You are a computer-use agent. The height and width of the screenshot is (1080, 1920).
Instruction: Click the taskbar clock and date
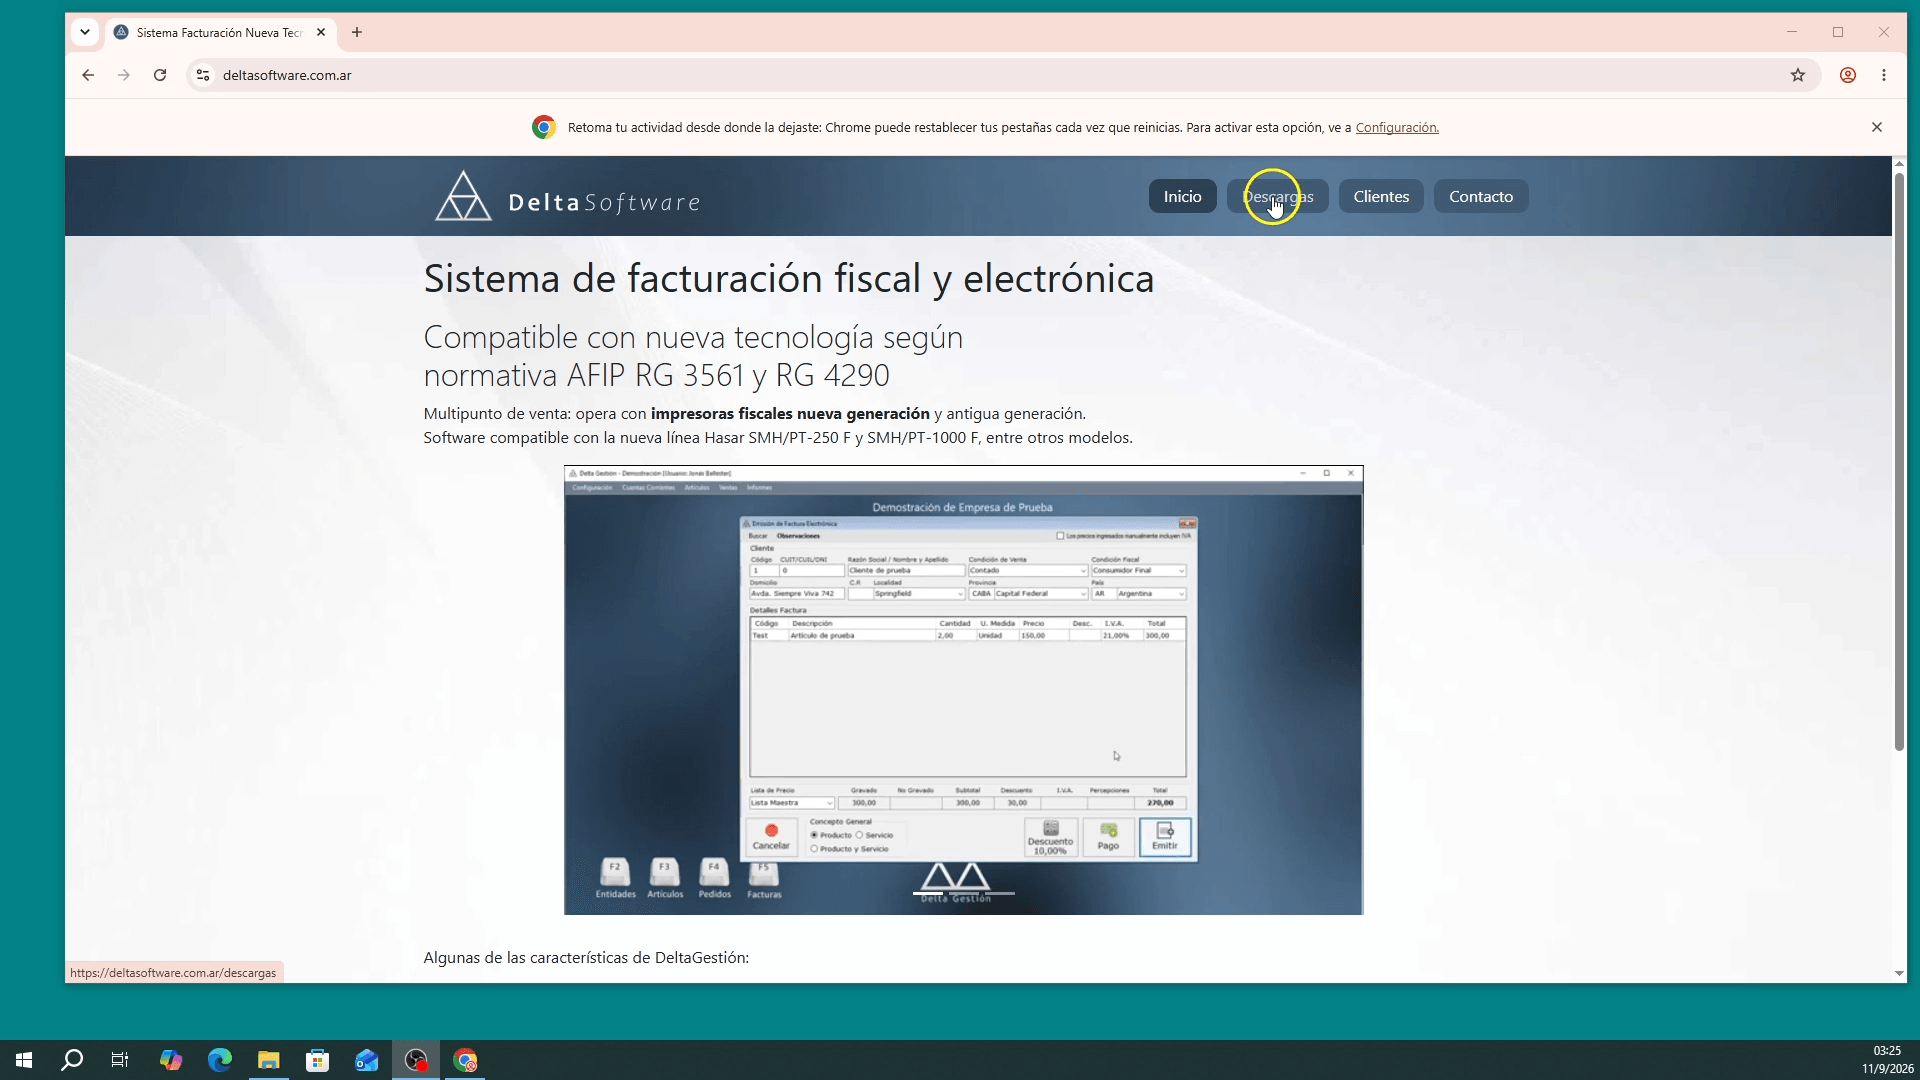click(x=1887, y=1060)
